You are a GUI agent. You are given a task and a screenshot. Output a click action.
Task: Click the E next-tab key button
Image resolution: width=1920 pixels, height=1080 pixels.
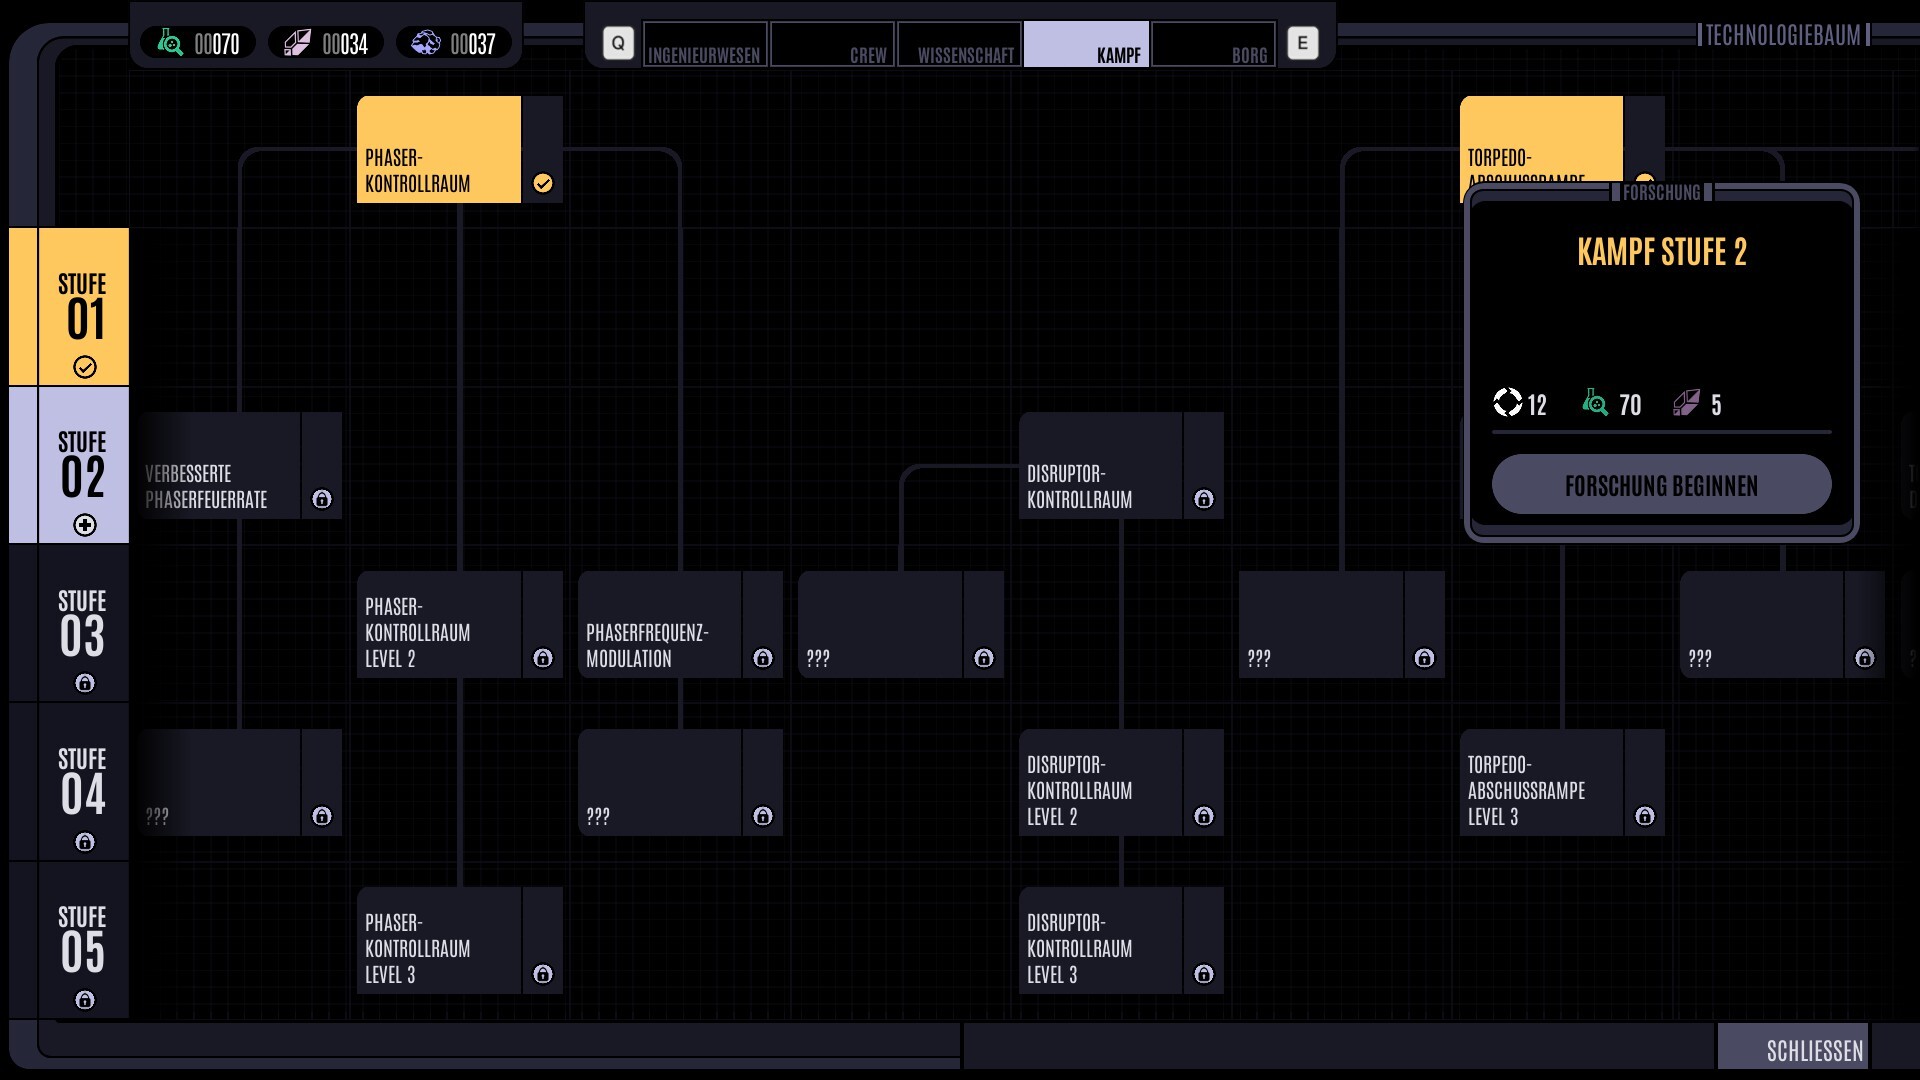[x=1302, y=43]
